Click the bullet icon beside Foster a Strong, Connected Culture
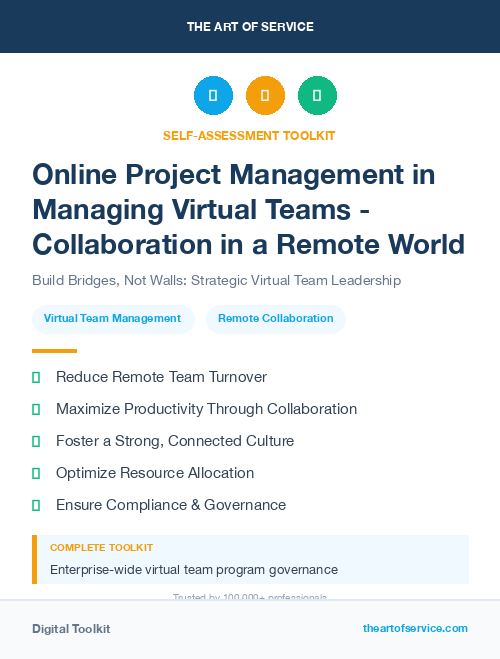500x659 pixels. point(36,441)
